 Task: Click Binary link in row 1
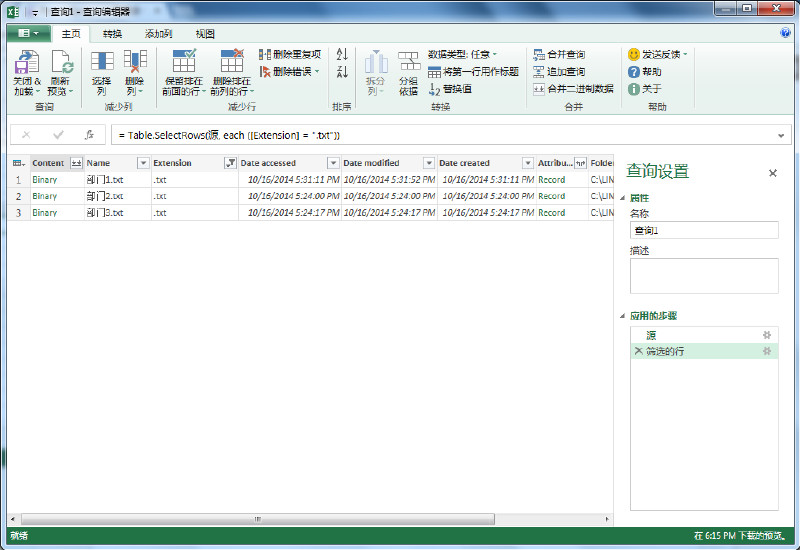coord(44,180)
